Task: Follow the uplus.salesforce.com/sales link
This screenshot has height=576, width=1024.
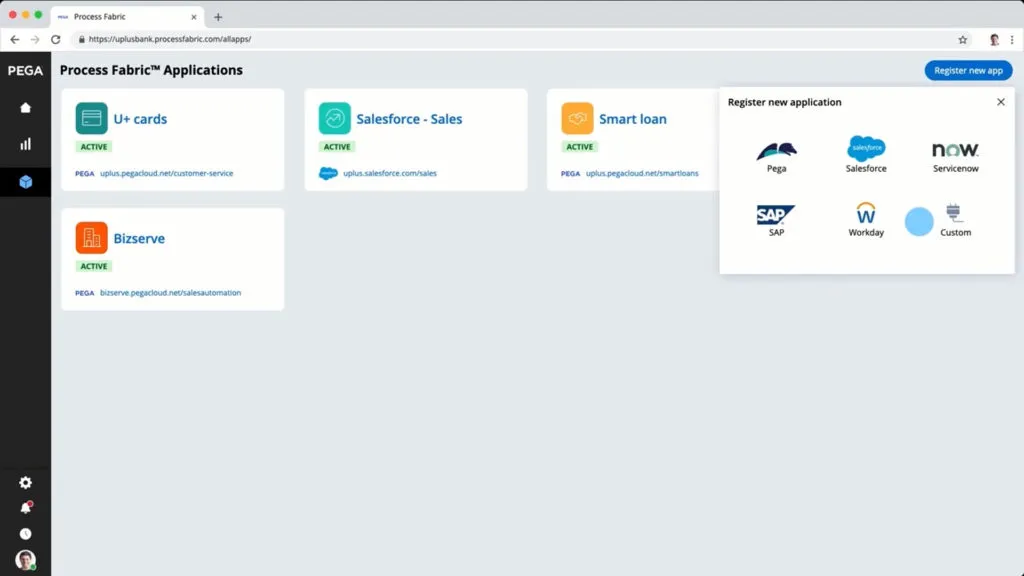Action: pos(390,173)
